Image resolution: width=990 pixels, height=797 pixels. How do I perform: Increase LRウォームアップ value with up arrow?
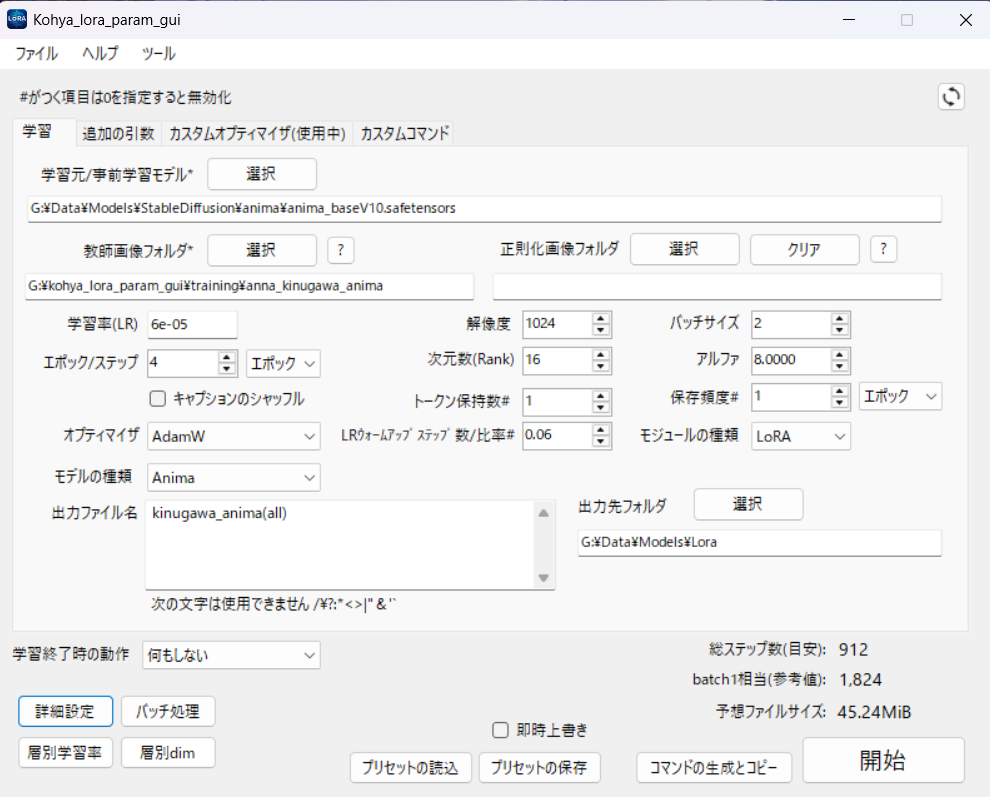point(601,429)
